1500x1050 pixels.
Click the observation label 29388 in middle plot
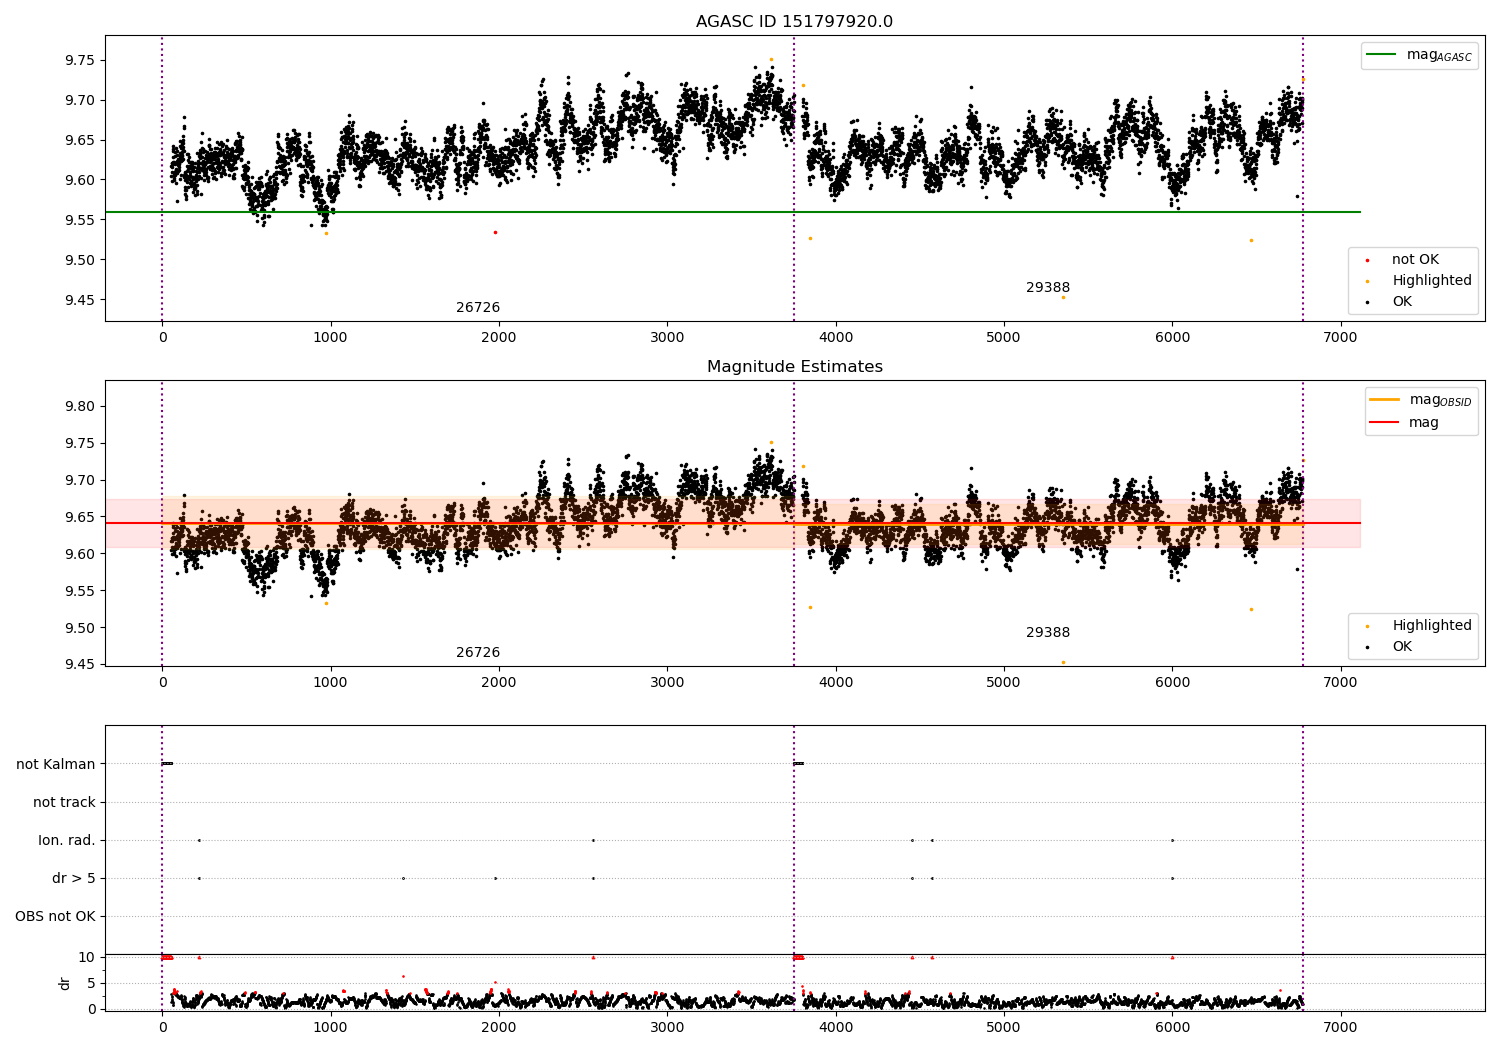click(x=1048, y=633)
